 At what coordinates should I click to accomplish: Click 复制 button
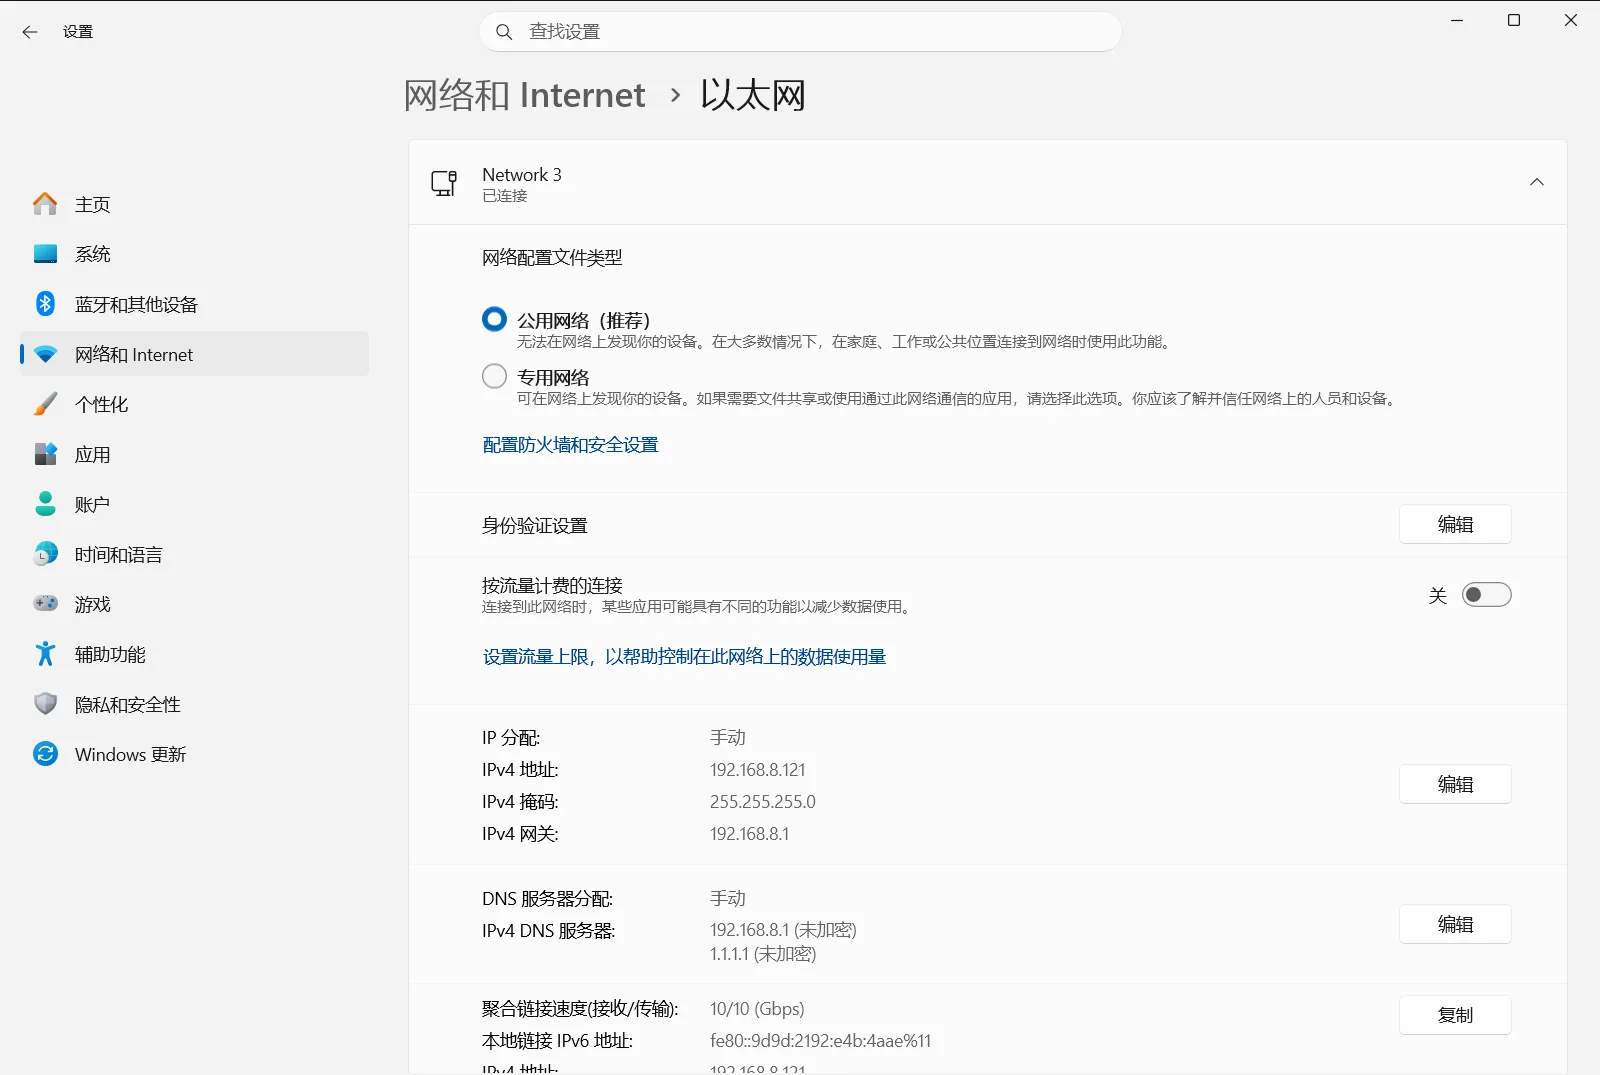click(1455, 1015)
